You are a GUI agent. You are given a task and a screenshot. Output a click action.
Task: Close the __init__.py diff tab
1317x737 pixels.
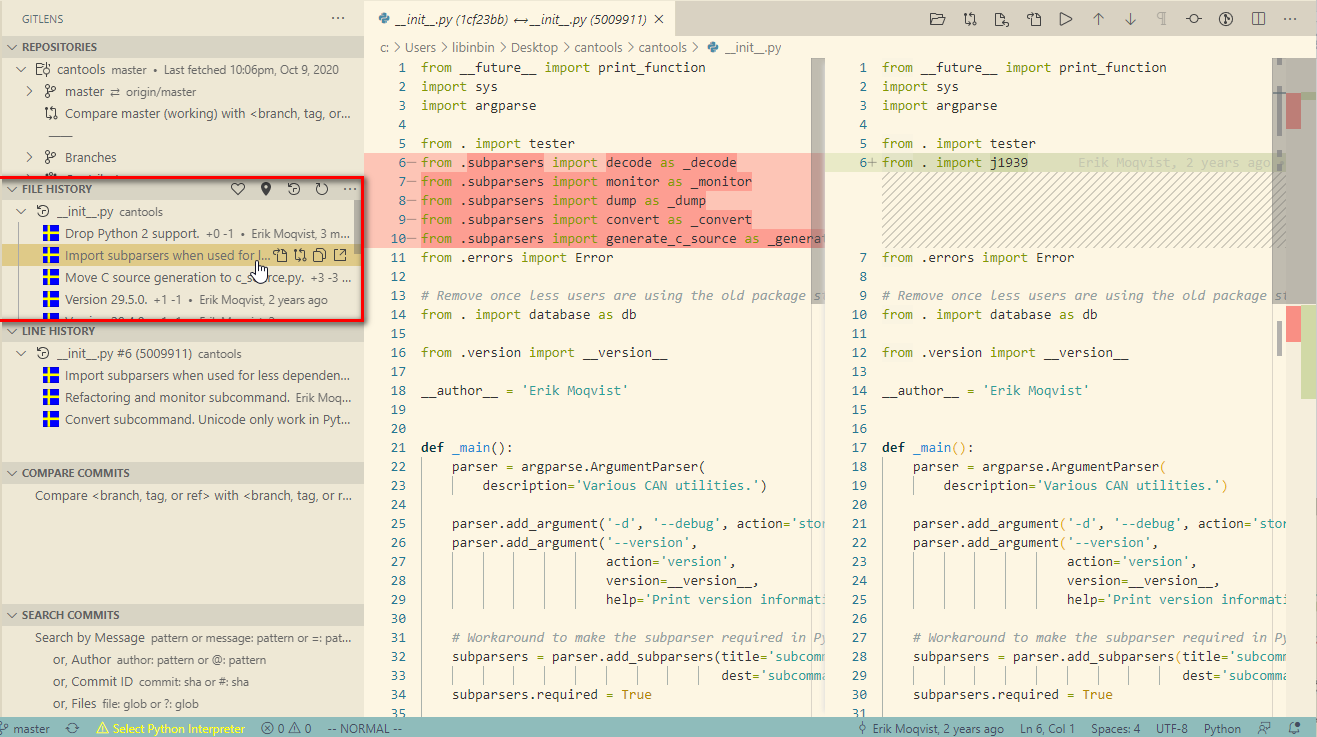click(659, 19)
